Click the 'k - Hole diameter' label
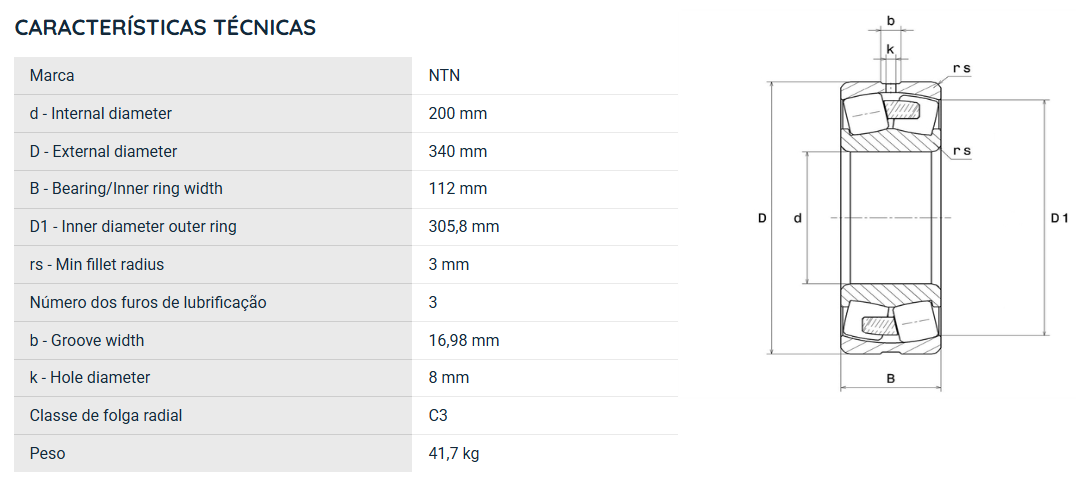 [89, 378]
